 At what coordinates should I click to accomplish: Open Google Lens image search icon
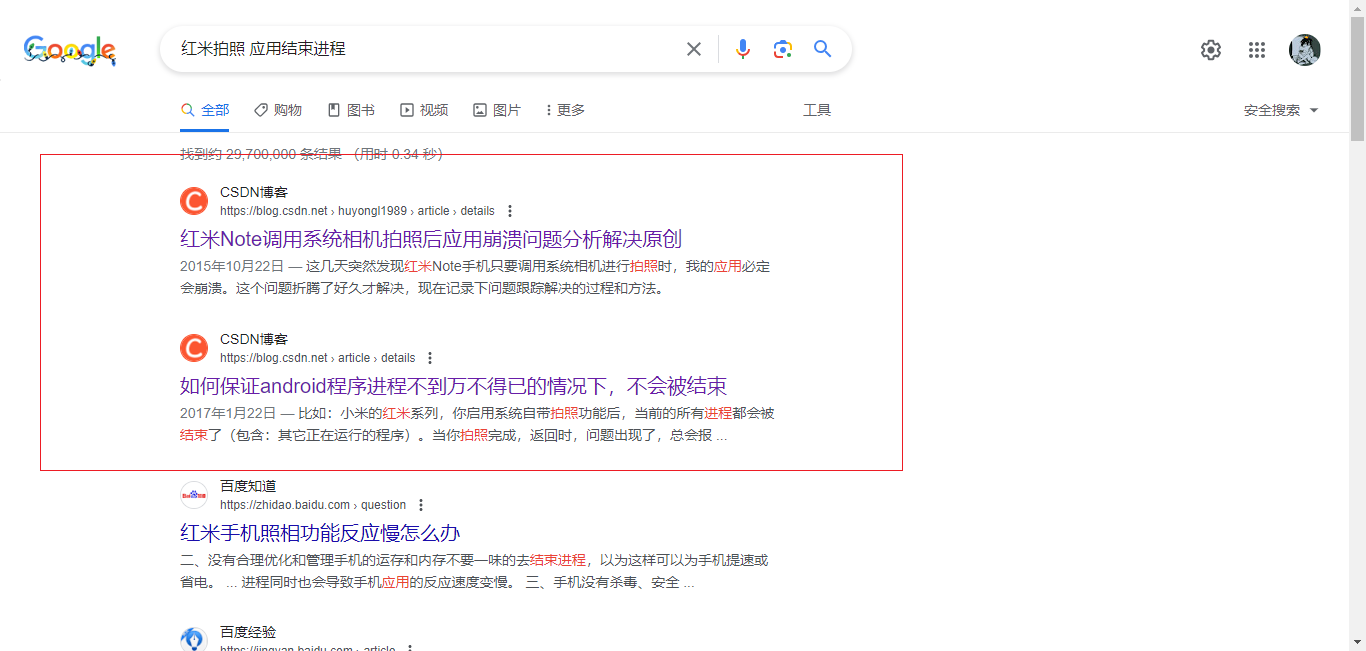[x=782, y=49]
